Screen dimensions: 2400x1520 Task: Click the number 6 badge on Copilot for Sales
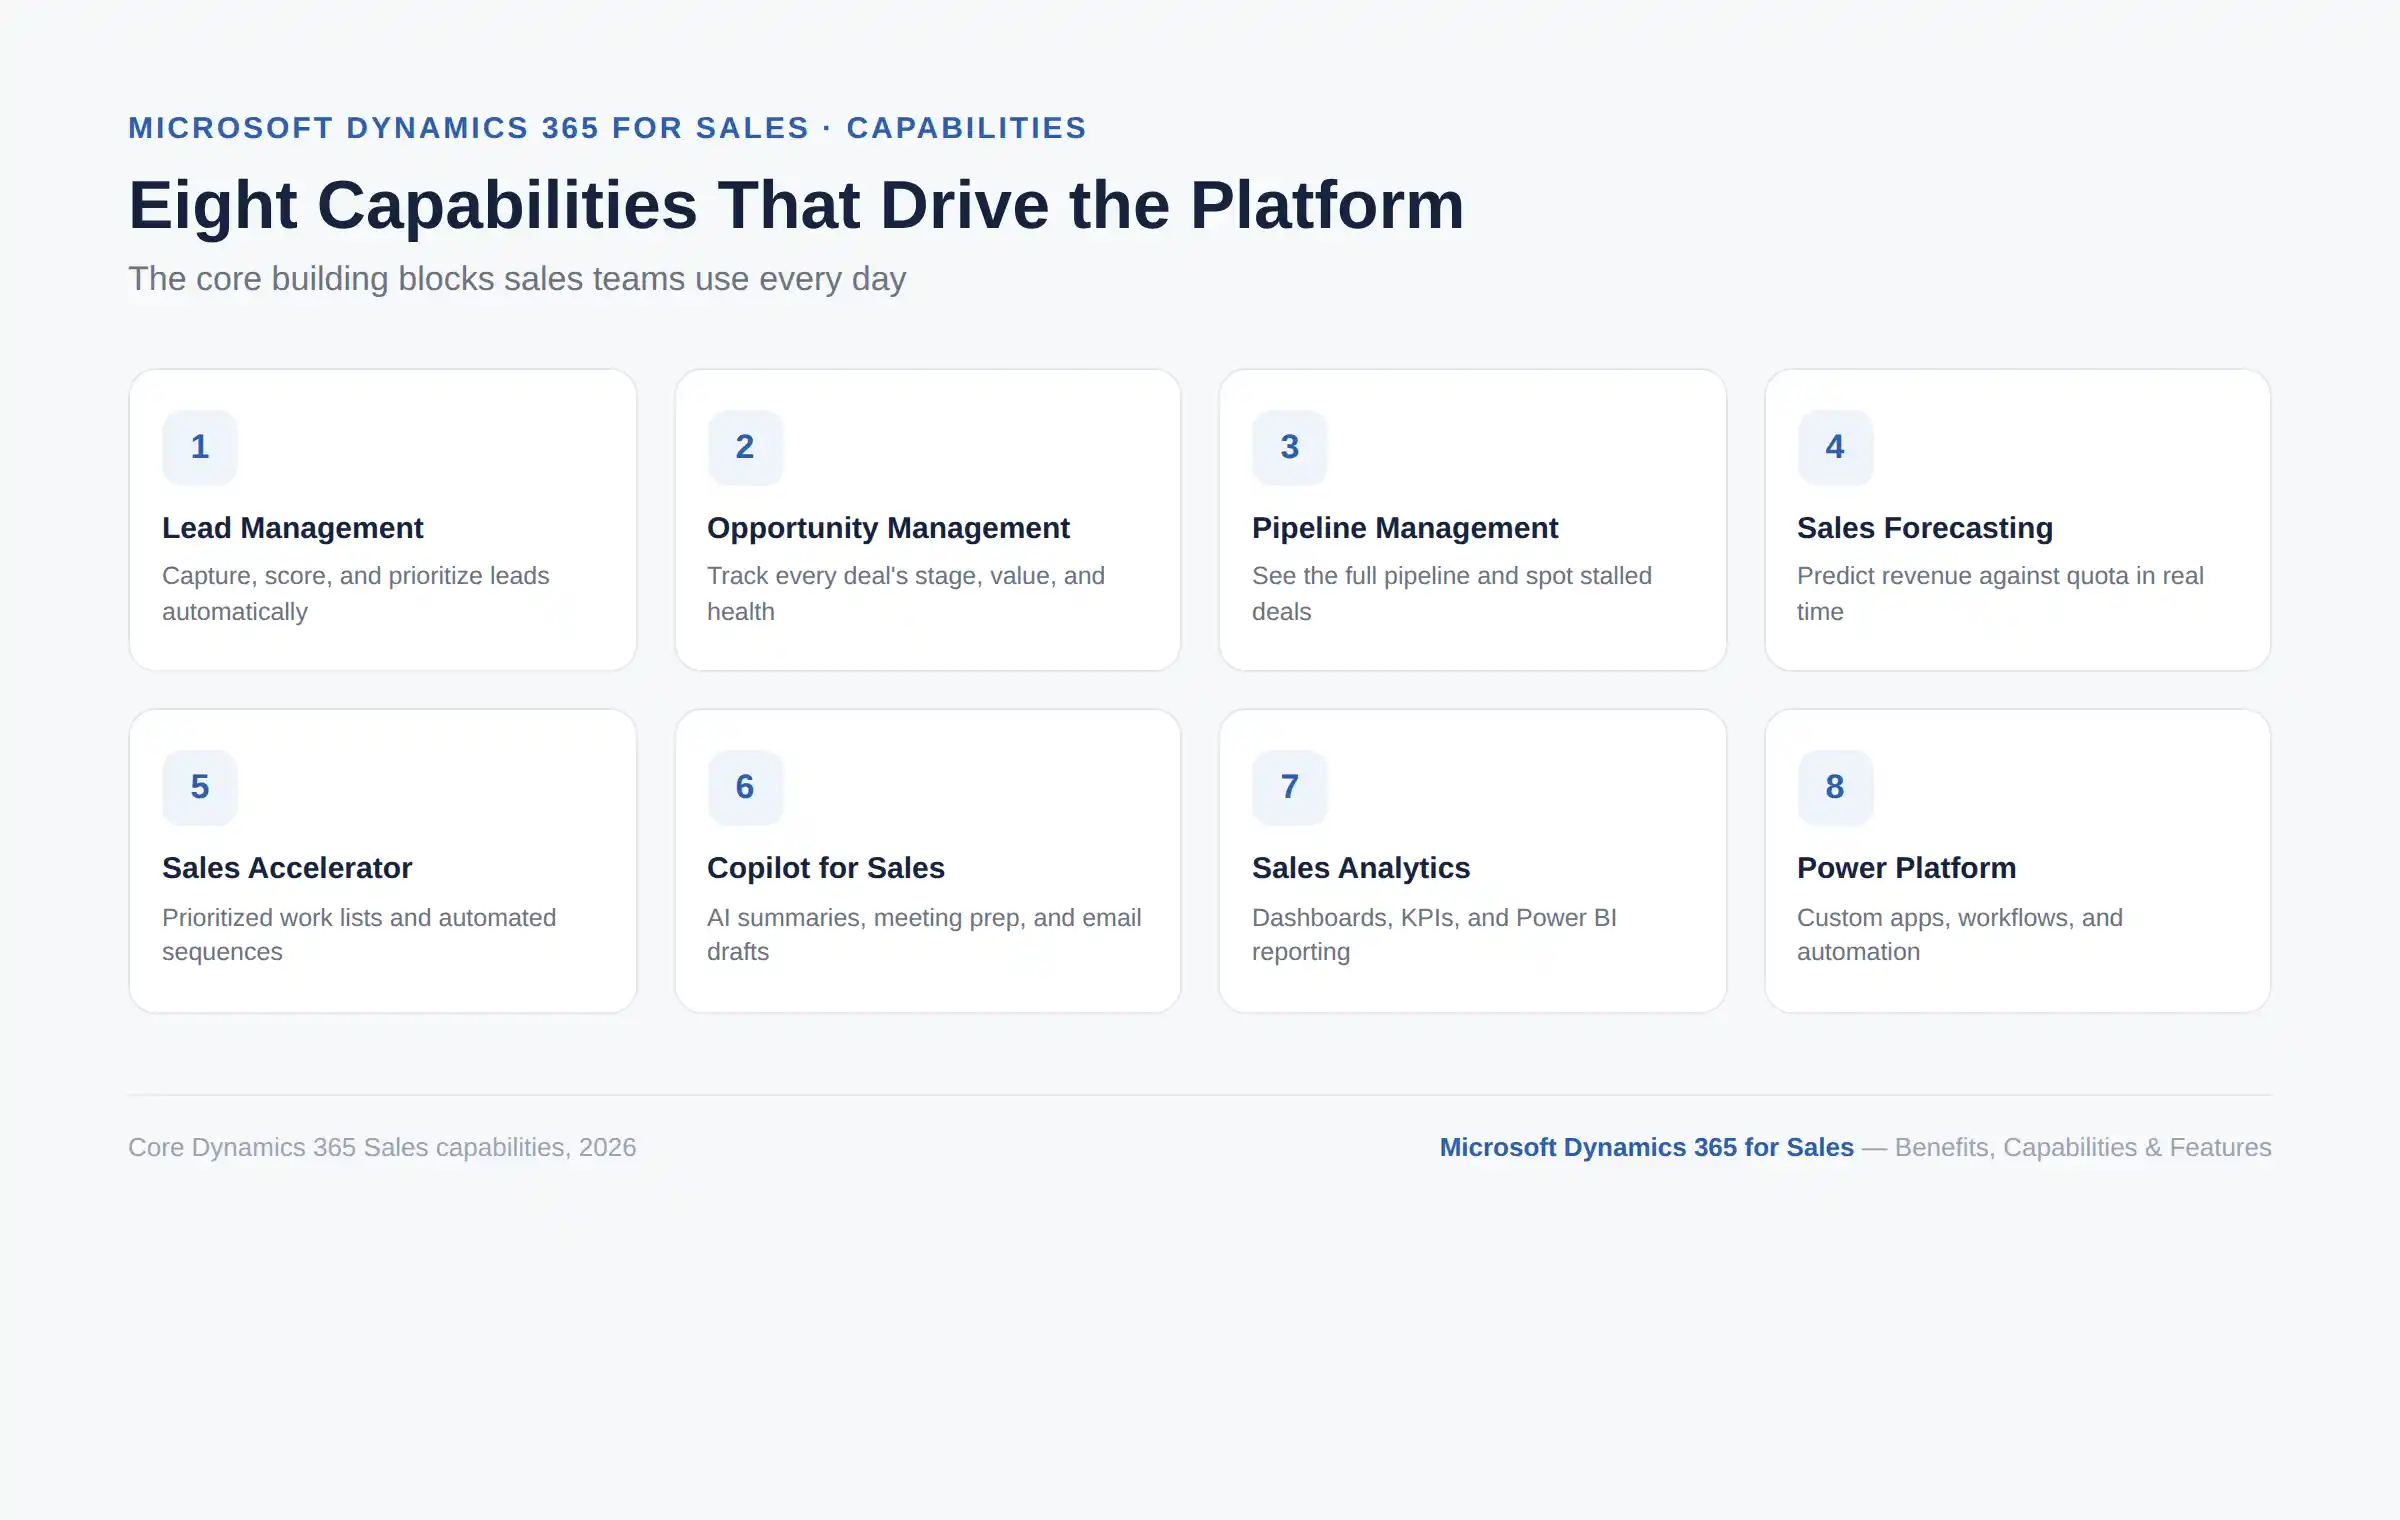(745, 787)
